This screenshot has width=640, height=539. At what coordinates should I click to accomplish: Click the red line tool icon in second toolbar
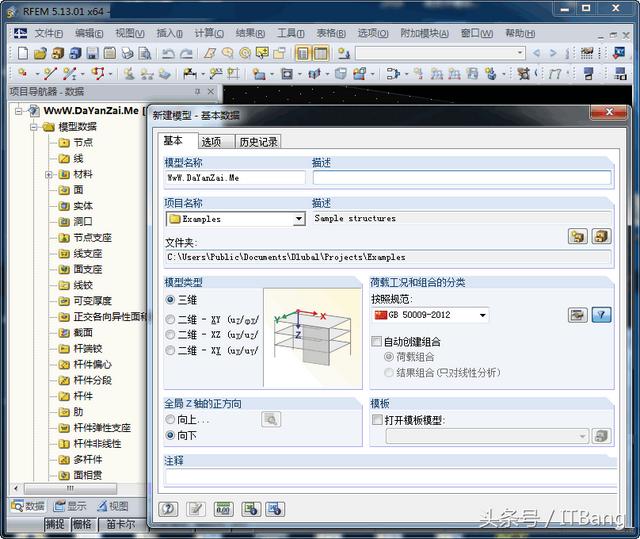(51, 73)
